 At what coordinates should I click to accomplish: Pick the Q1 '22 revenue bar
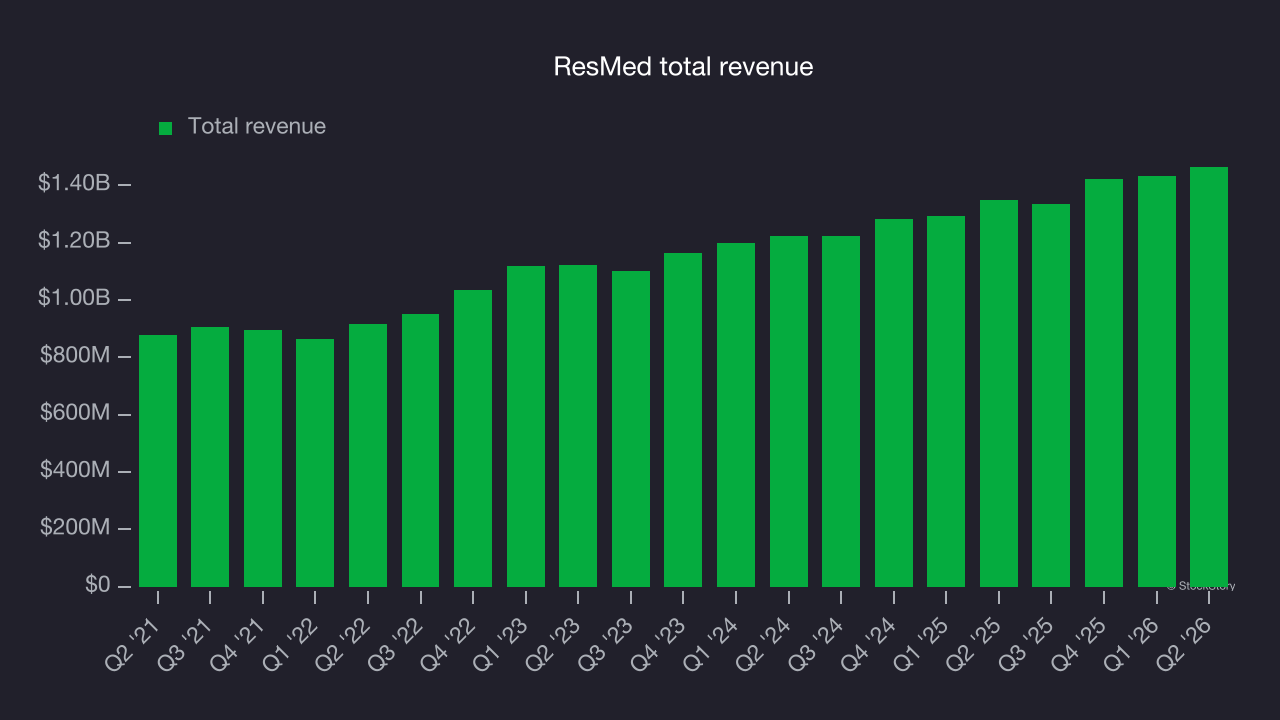pos(315,463)
